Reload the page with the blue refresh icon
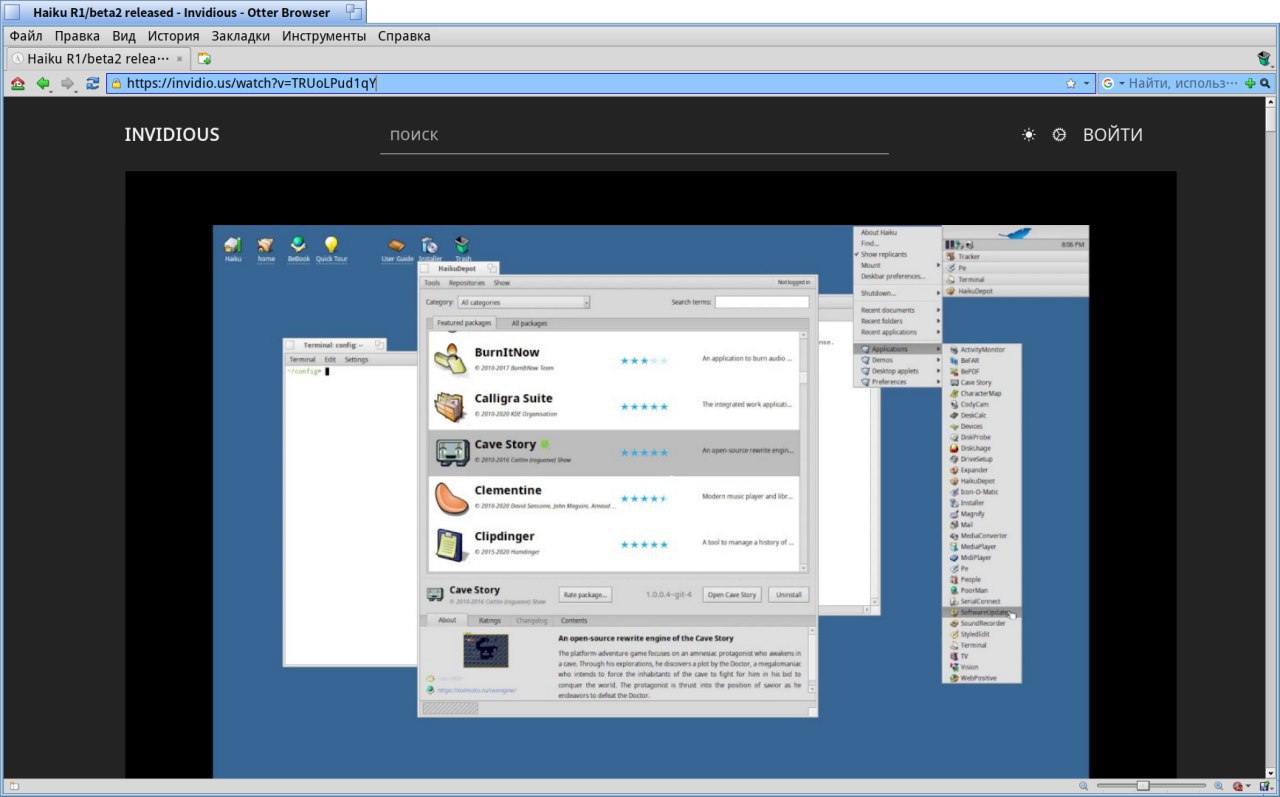 pos(93,84)
